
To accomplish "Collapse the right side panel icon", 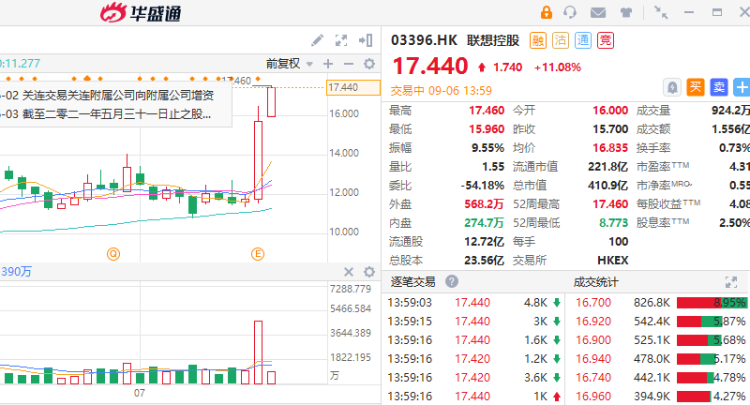I will click(x=366, y=40).
